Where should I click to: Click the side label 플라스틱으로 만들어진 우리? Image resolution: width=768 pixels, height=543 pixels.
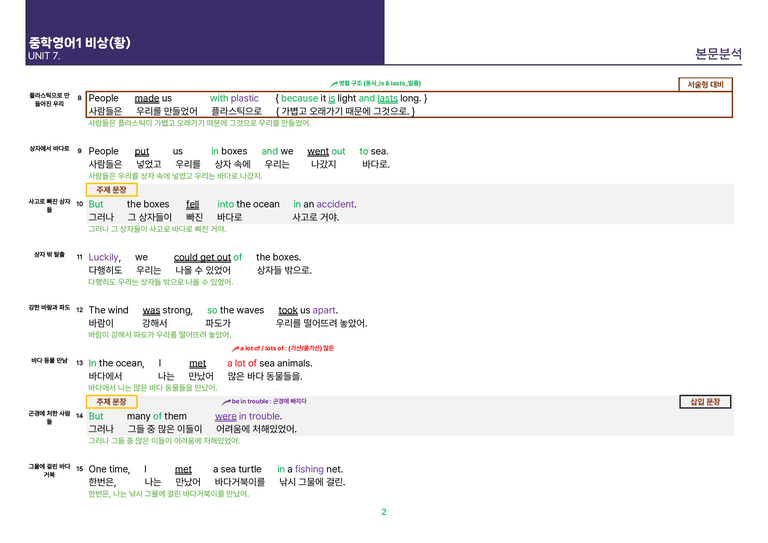(49, 99)
